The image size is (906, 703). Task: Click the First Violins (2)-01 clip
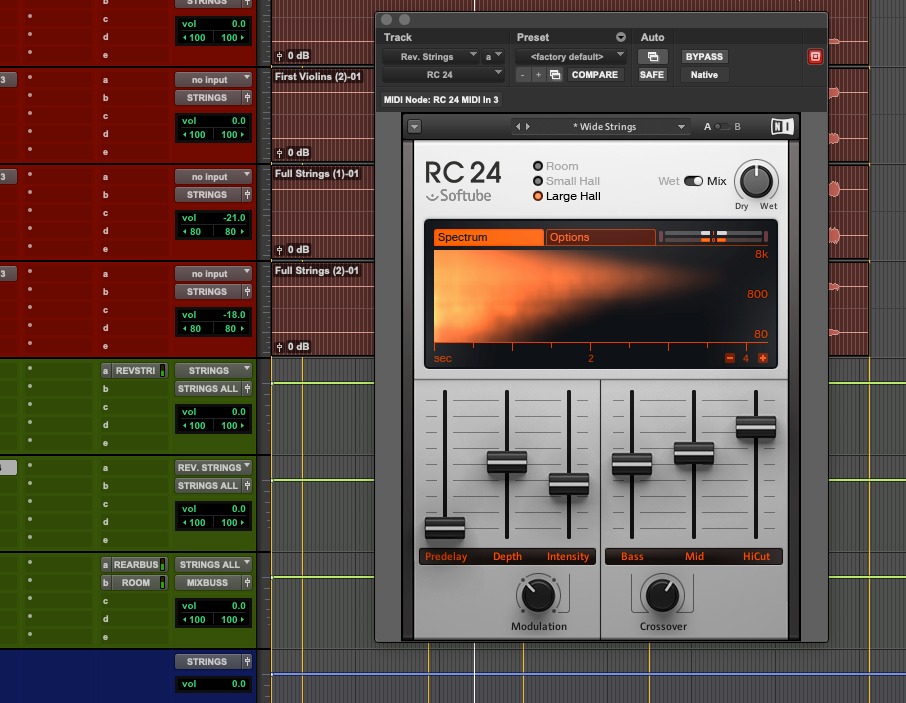(x=318, y=77)
